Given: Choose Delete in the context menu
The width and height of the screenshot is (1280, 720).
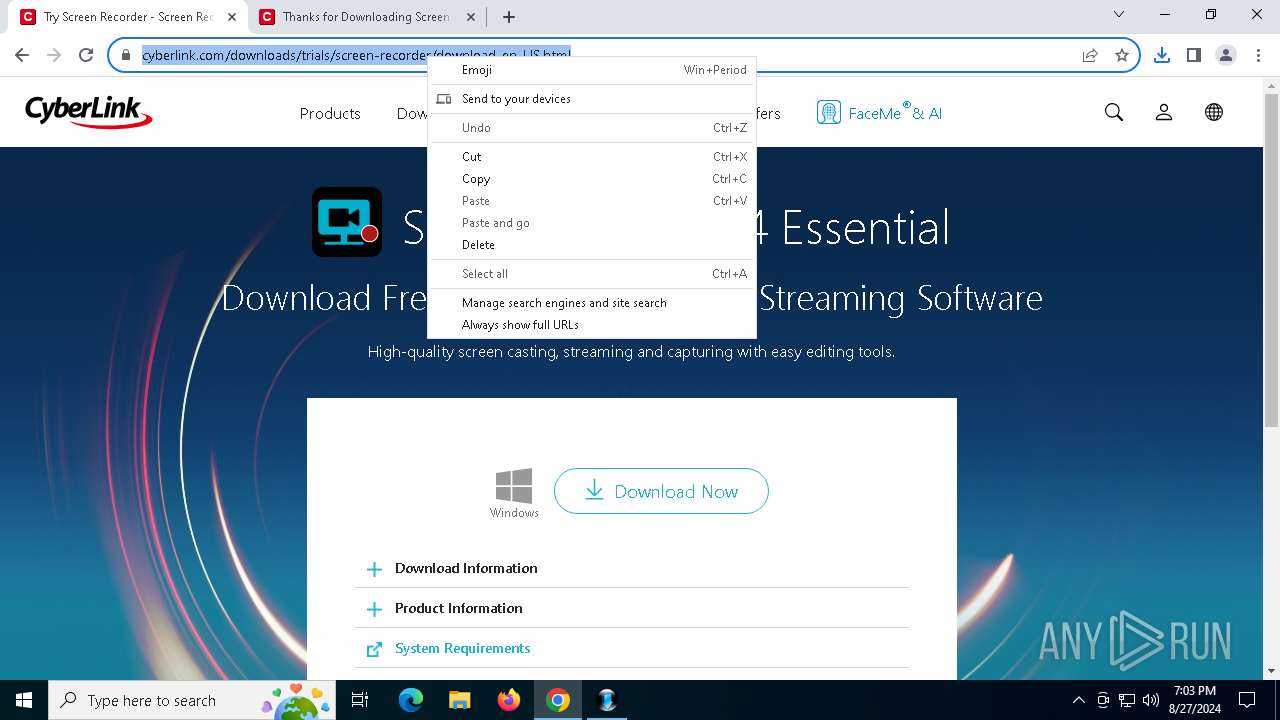Looking at the screenshot, I should (x=592, y=245).
